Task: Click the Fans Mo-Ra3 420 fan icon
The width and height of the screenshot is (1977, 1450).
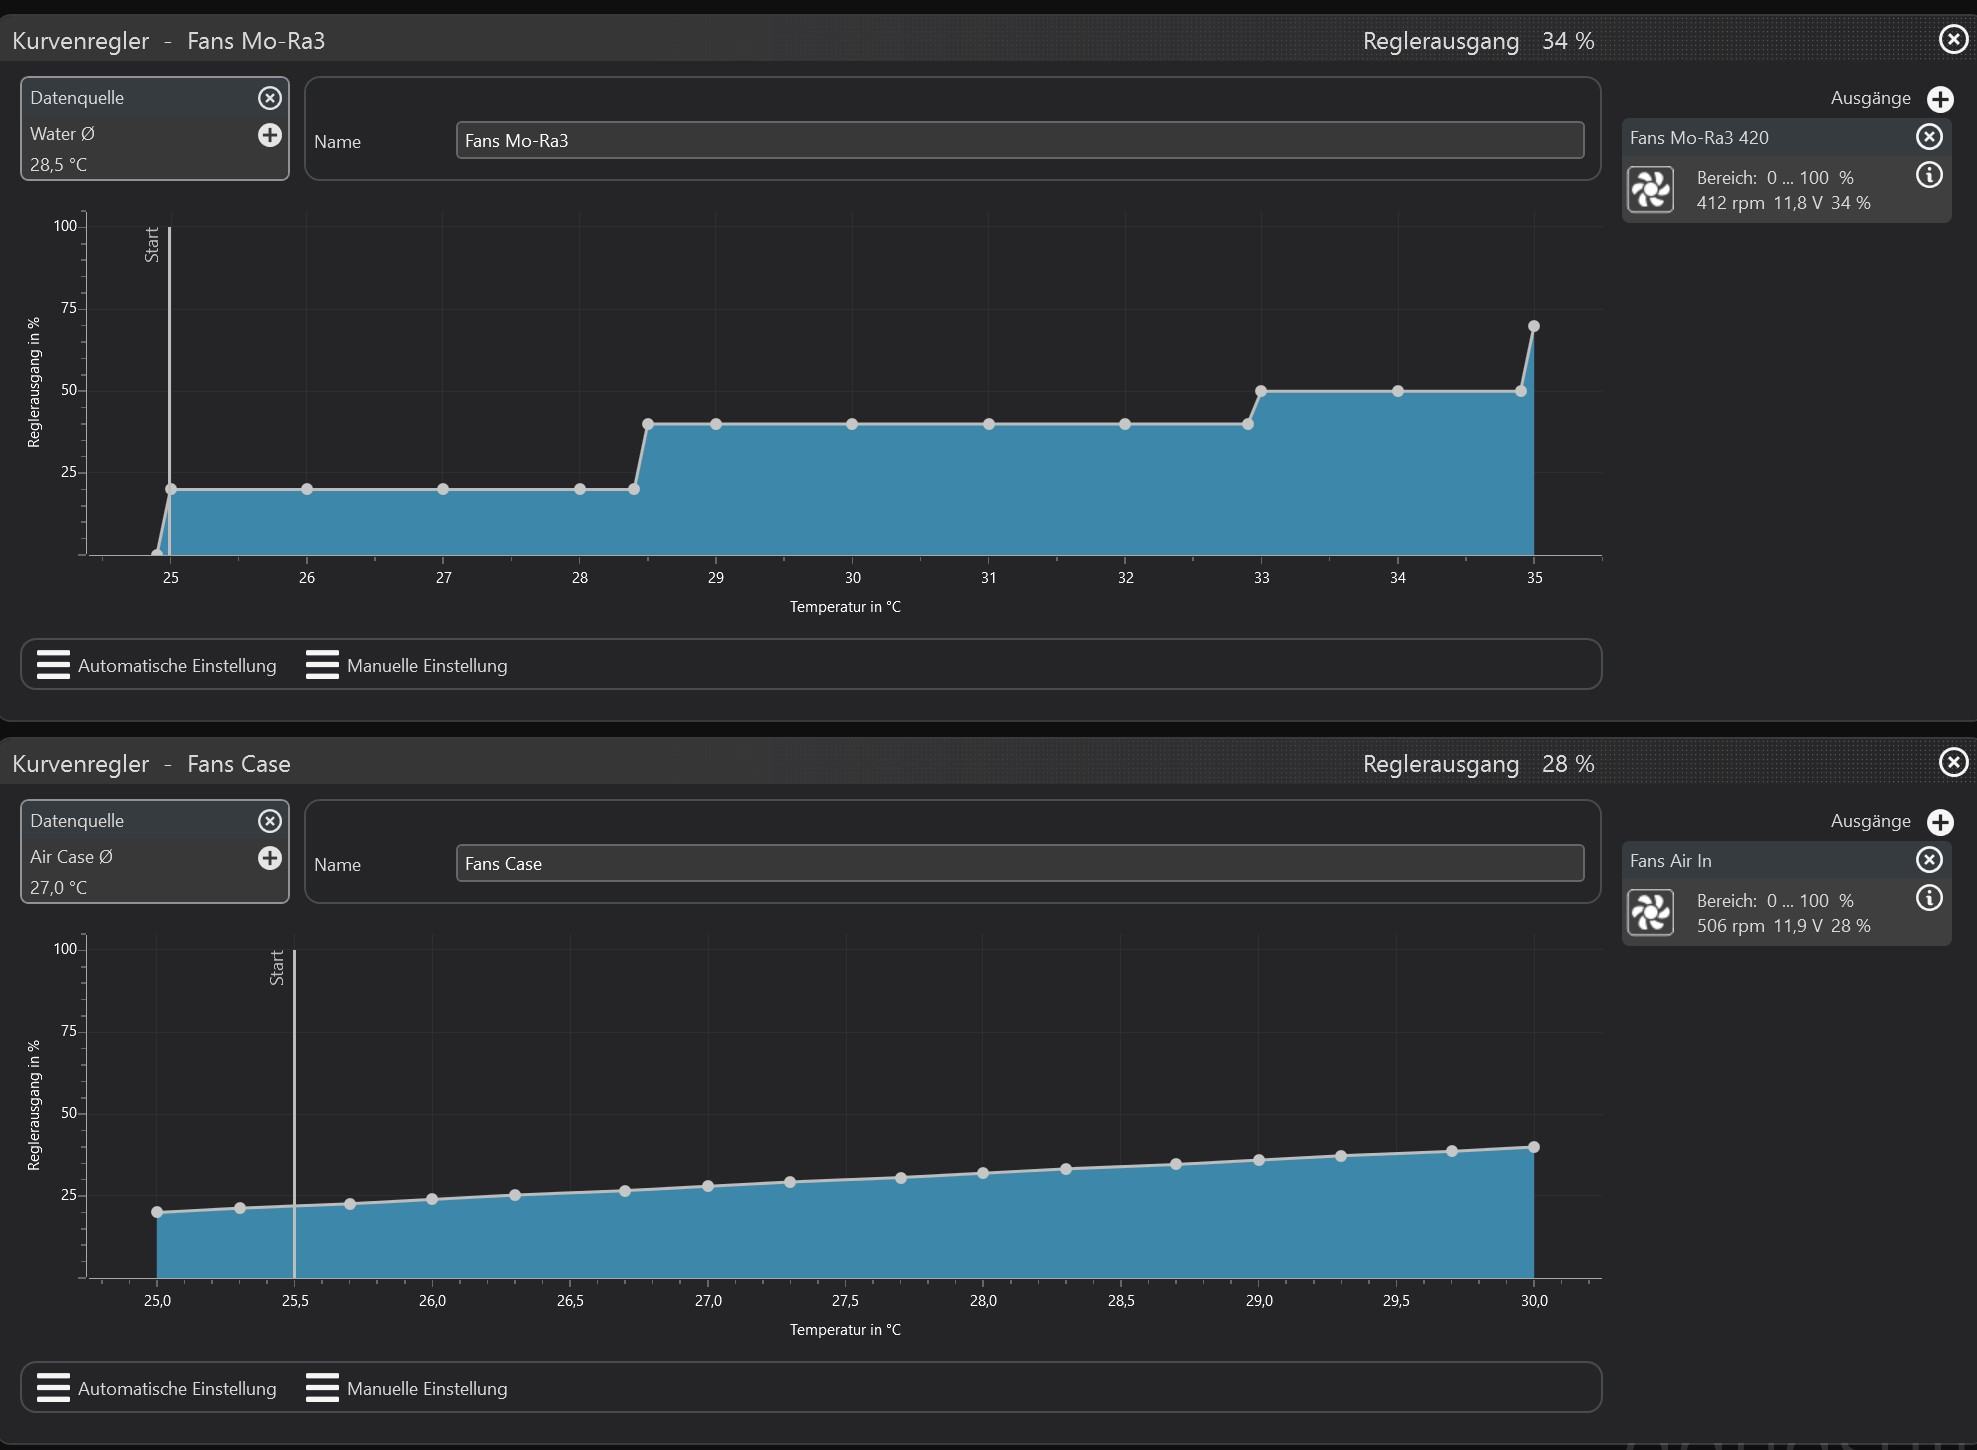Action: click(1650, 190)
